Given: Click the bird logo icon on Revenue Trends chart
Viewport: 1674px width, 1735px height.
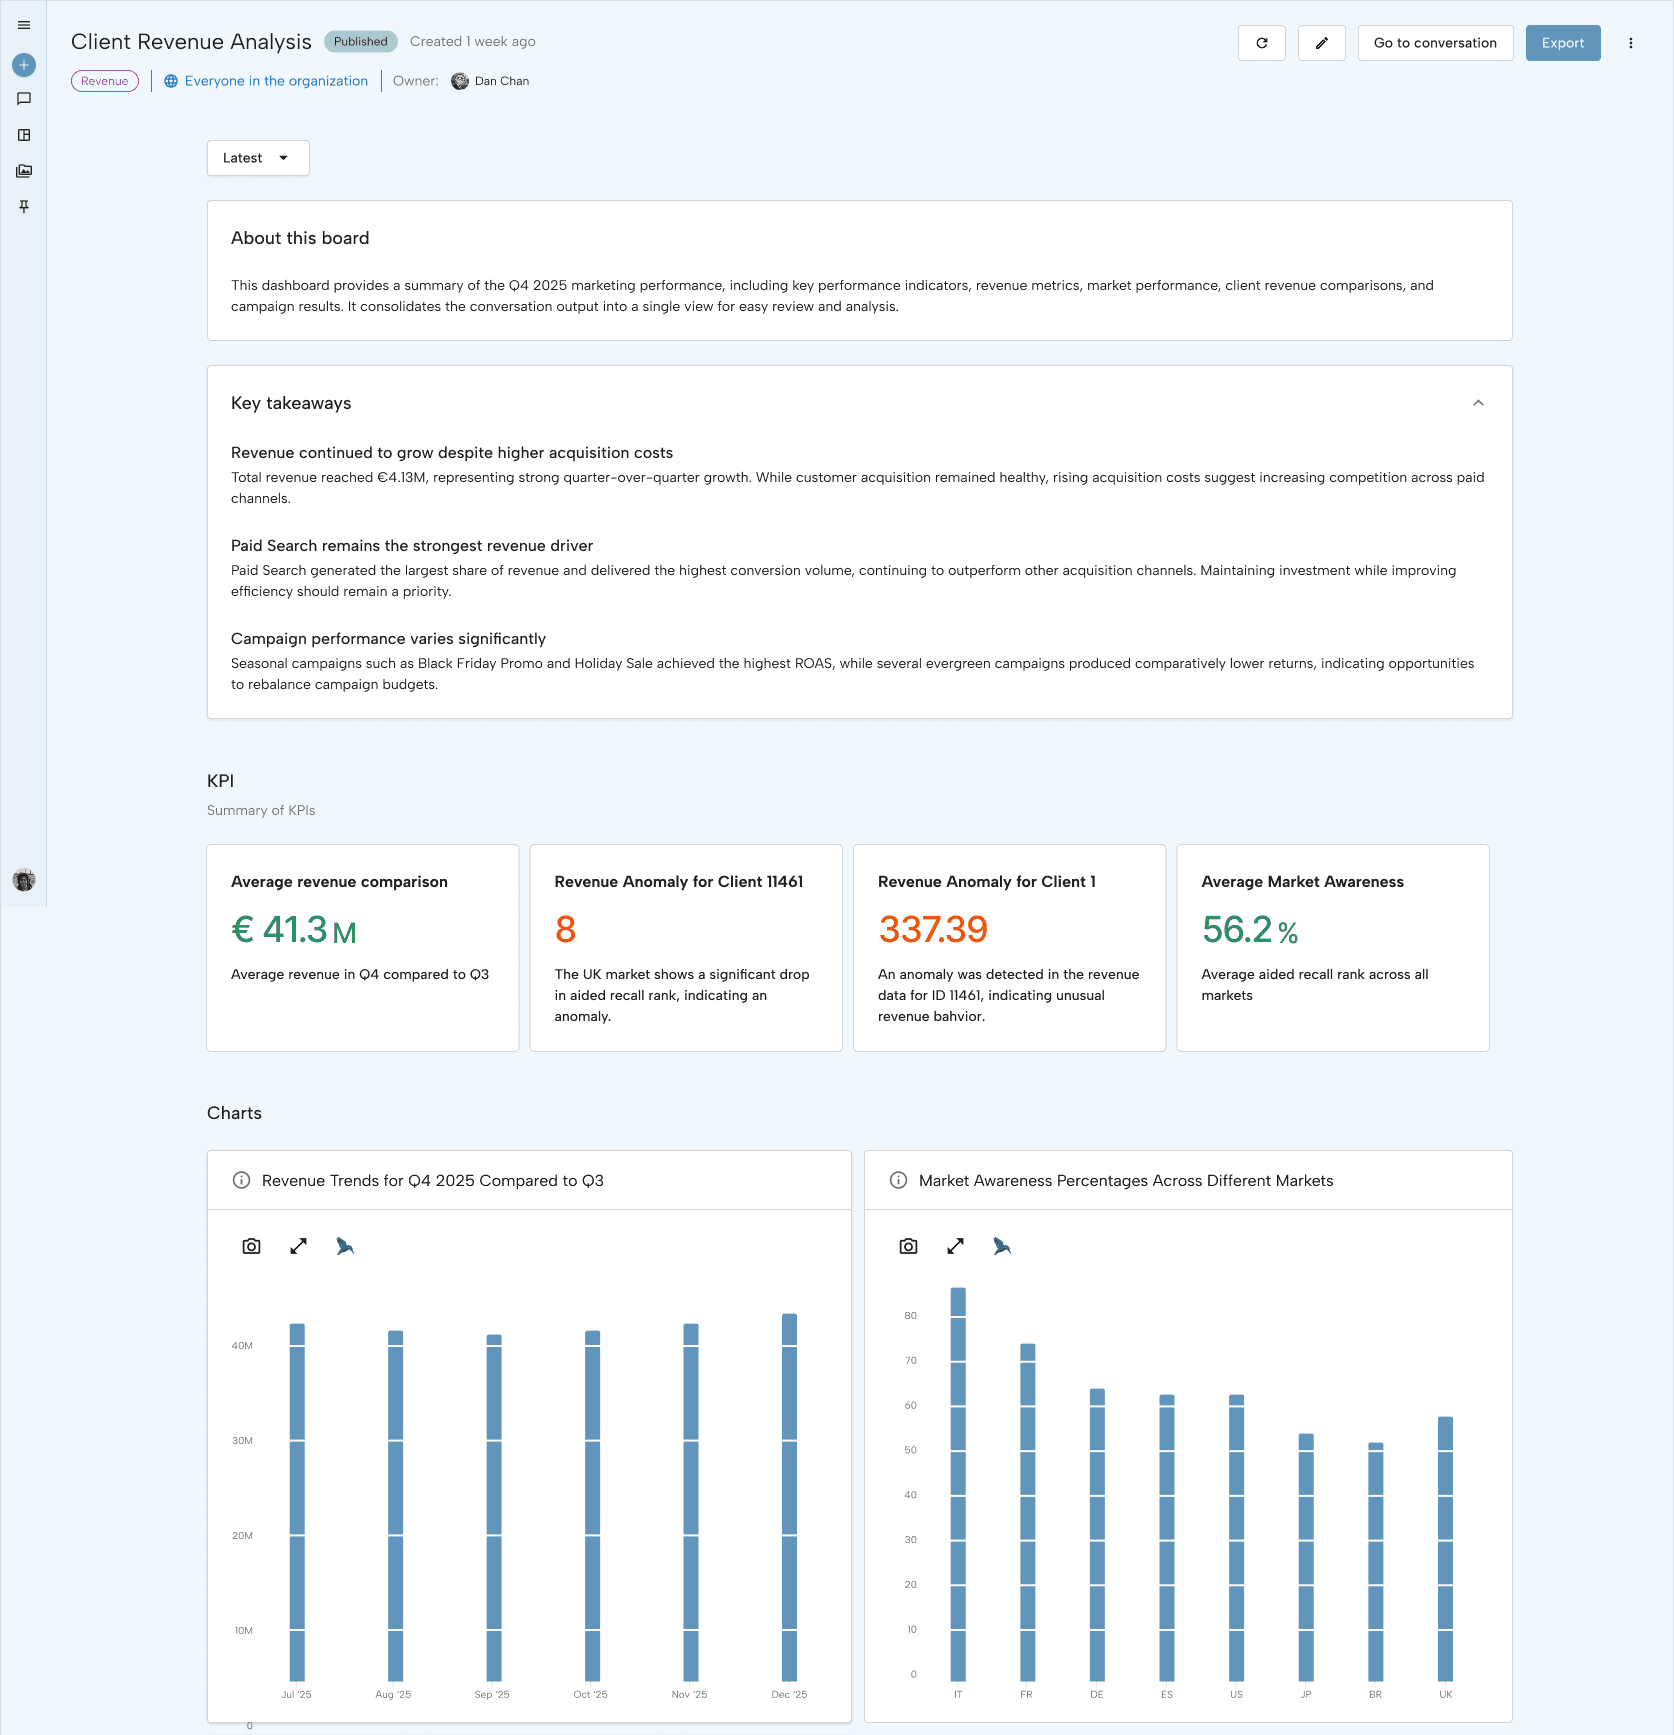Looking at the screenshot, I should pyautogui.click(x=345, y=1246).
